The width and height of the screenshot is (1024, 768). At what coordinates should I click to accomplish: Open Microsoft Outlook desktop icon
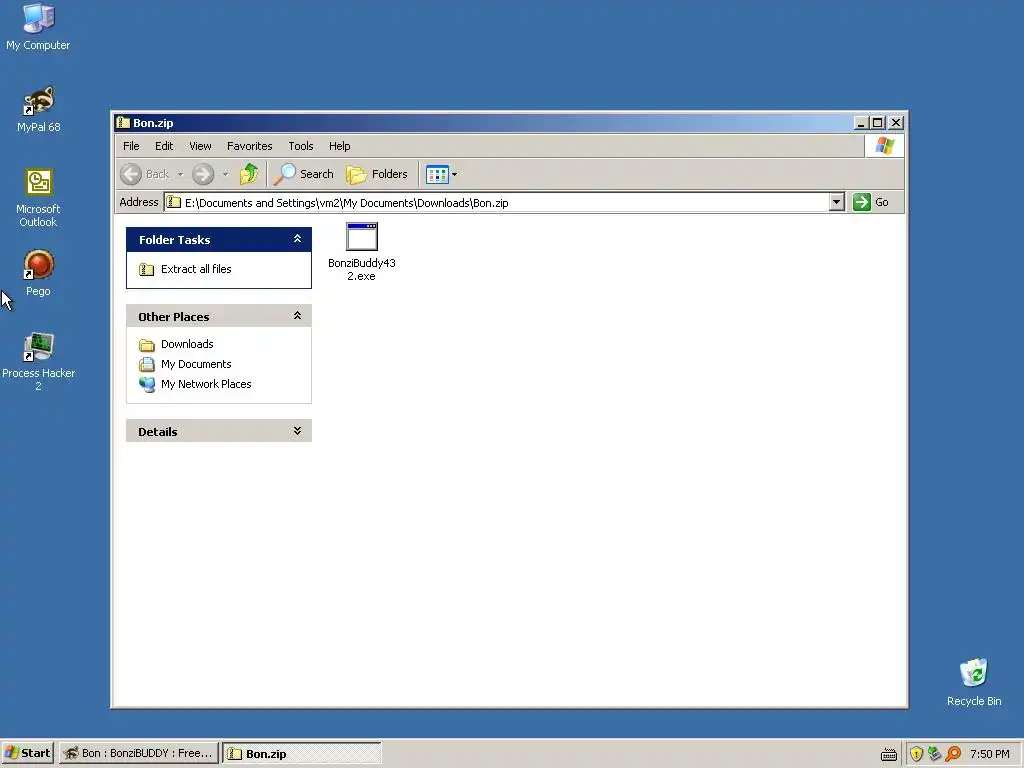(38, 198)
